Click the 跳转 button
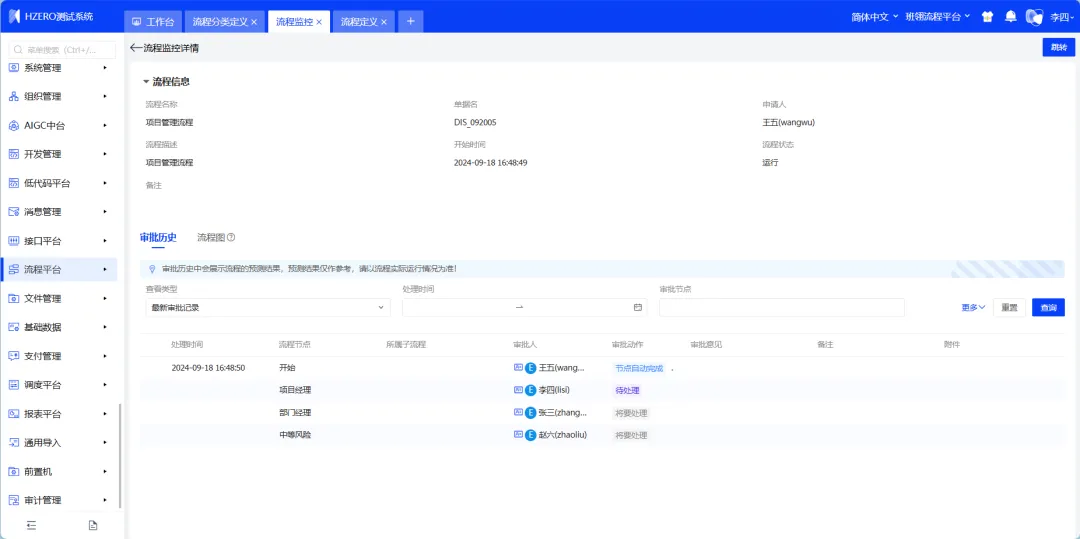The width and height of the screenshot is (1080, 539). 1059,47
